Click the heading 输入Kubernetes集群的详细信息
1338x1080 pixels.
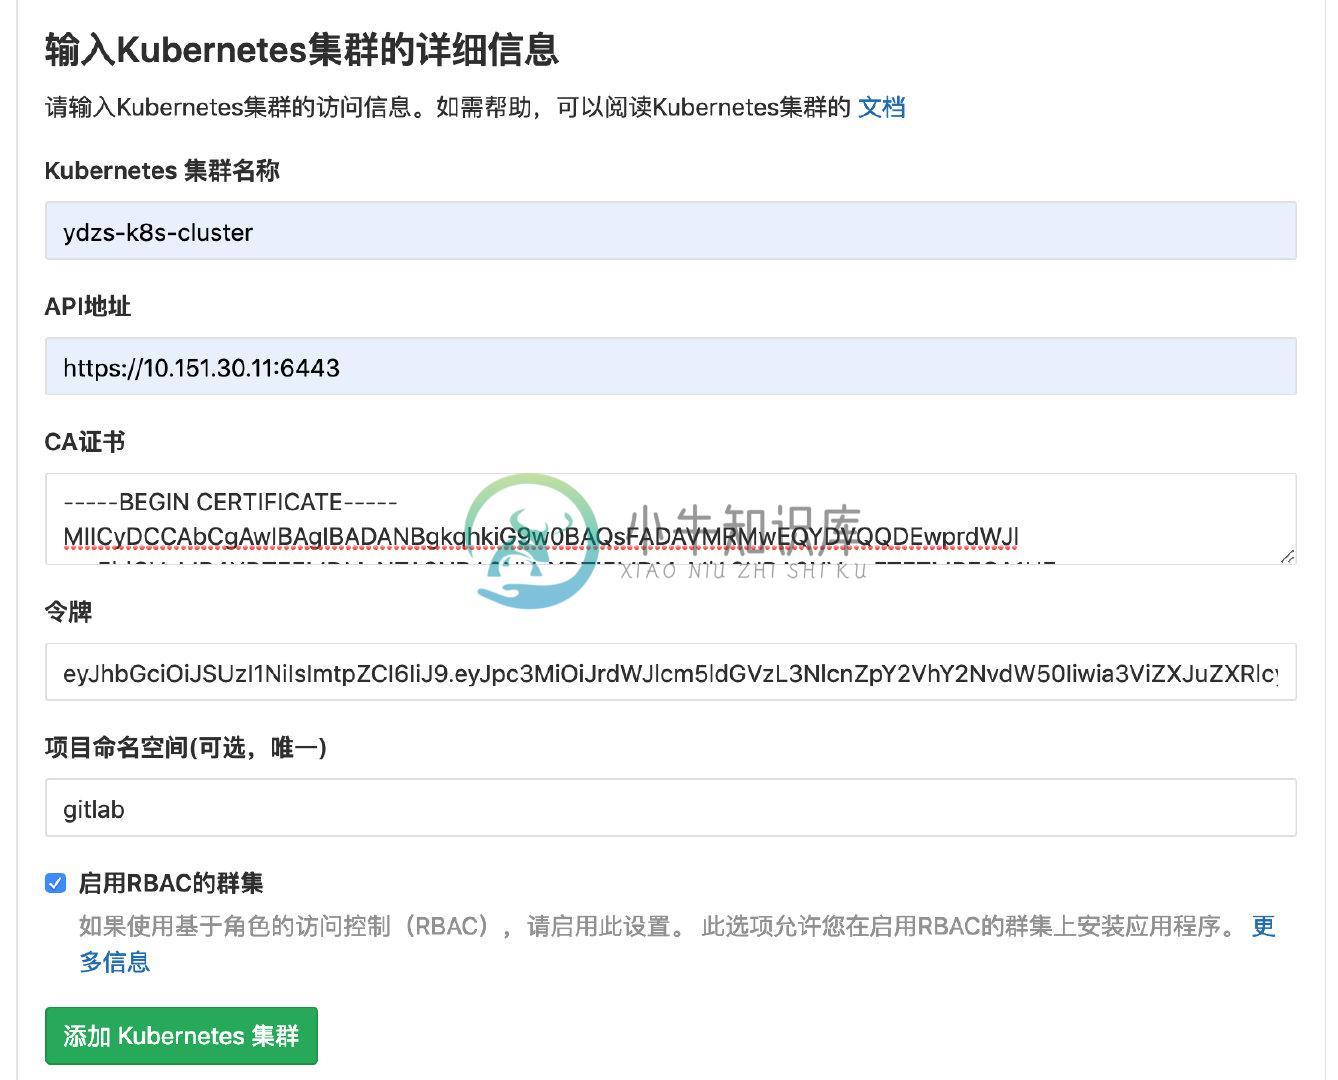tap(301, 49)
